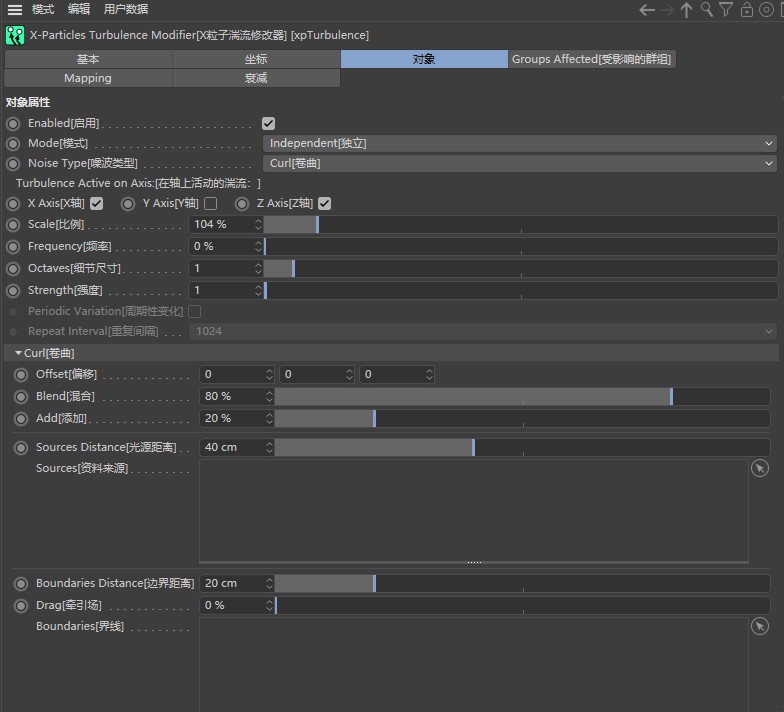Image resolution: width=784 pixels, height=712 pixels.
Task: Click the Drag keyframe animation dot
Action: pos(21,606)
